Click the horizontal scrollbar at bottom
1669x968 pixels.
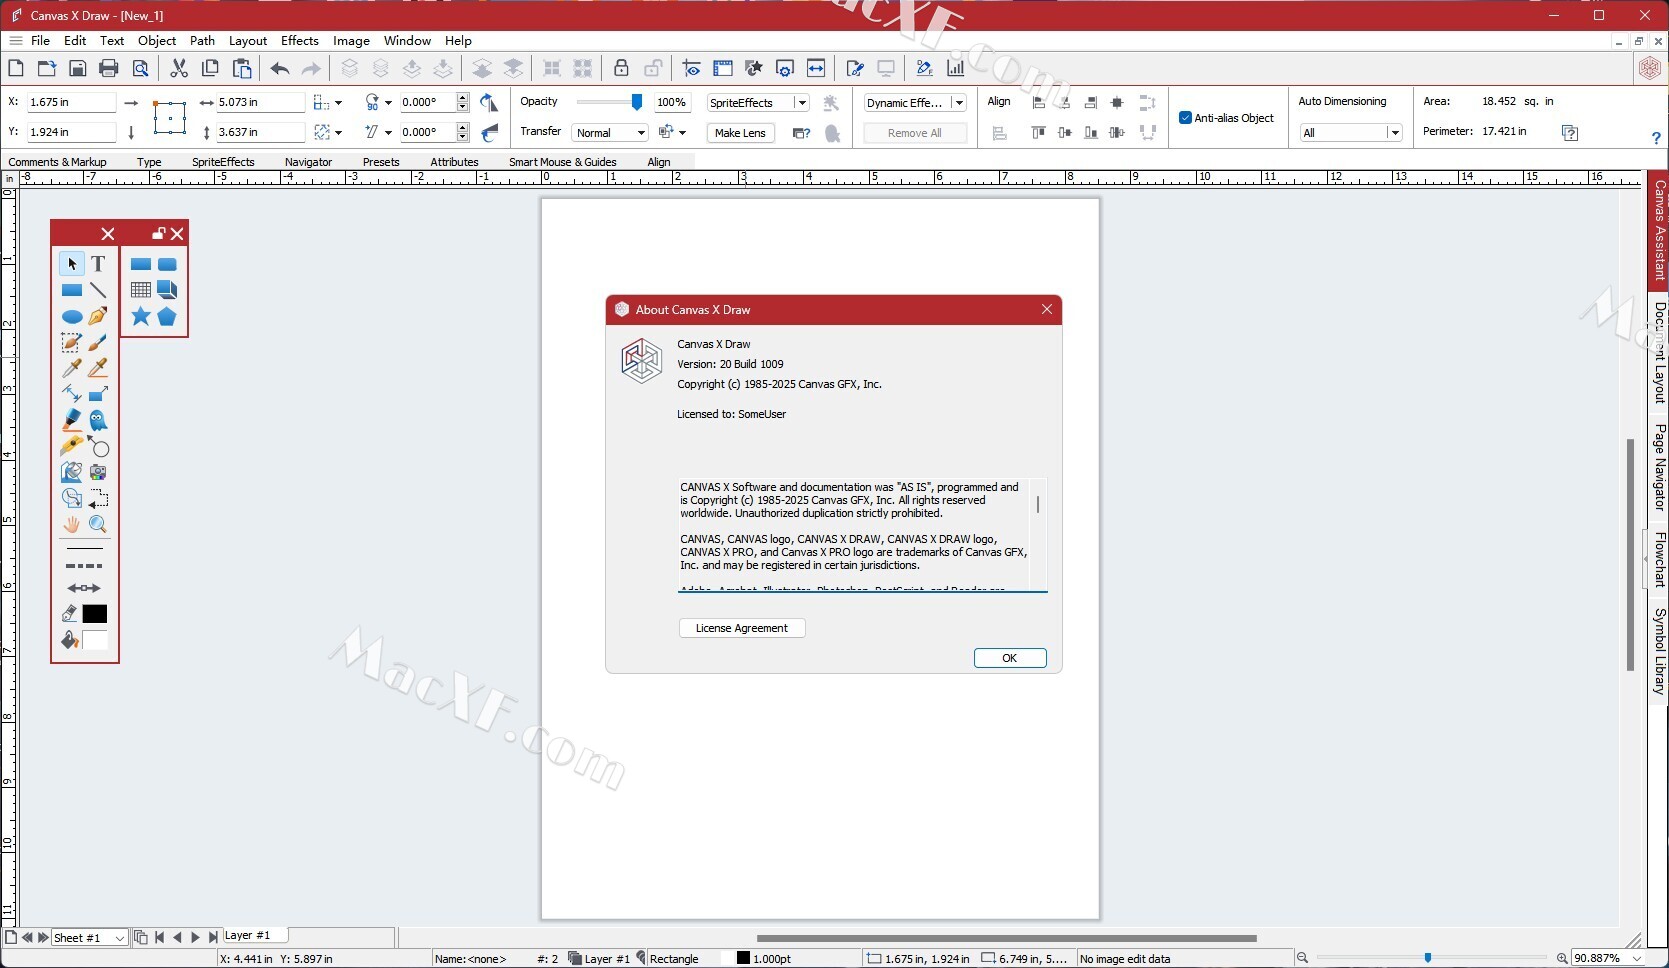pos(1006,938)
